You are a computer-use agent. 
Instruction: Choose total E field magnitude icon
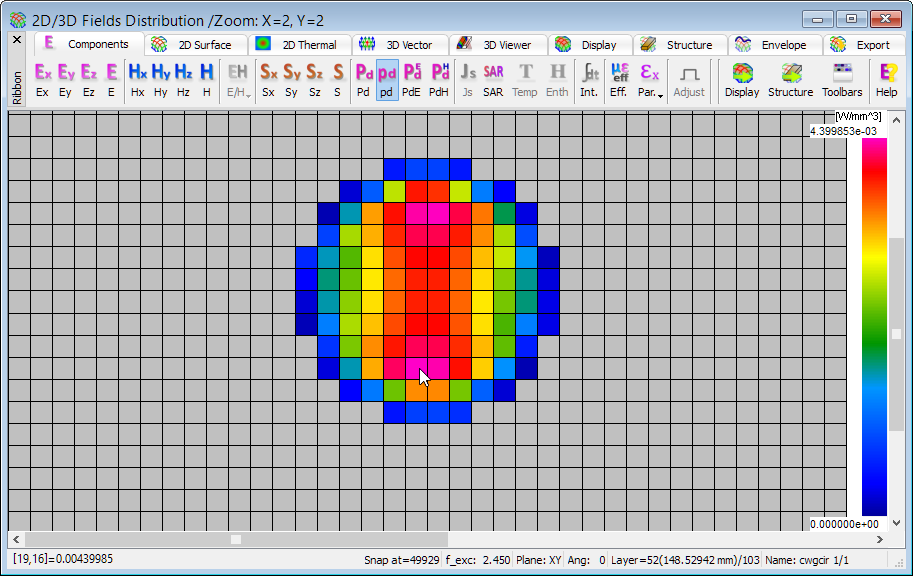[x=111, y=80]
